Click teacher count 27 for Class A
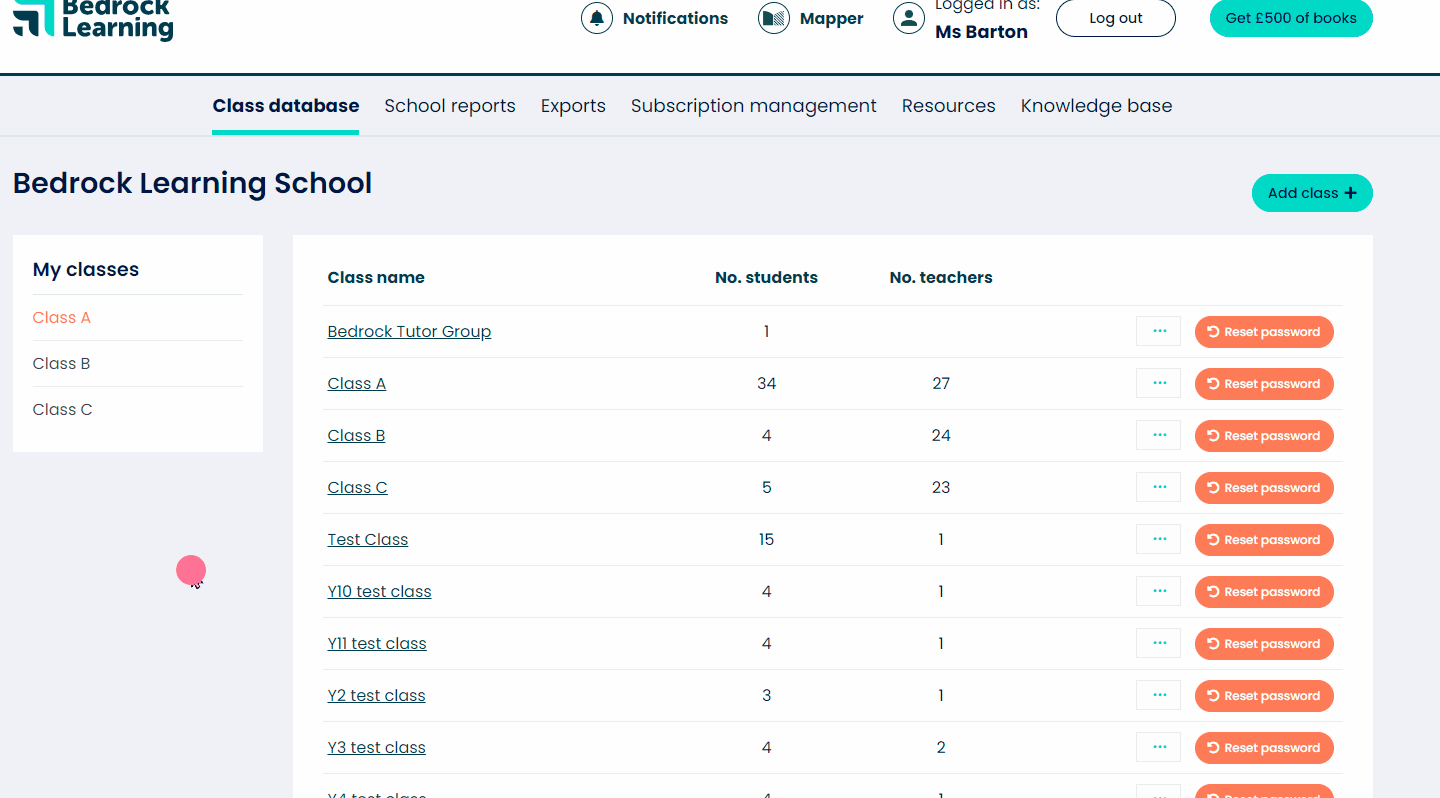This screenshot has width=1440, height=798. (x=941, y=384)
